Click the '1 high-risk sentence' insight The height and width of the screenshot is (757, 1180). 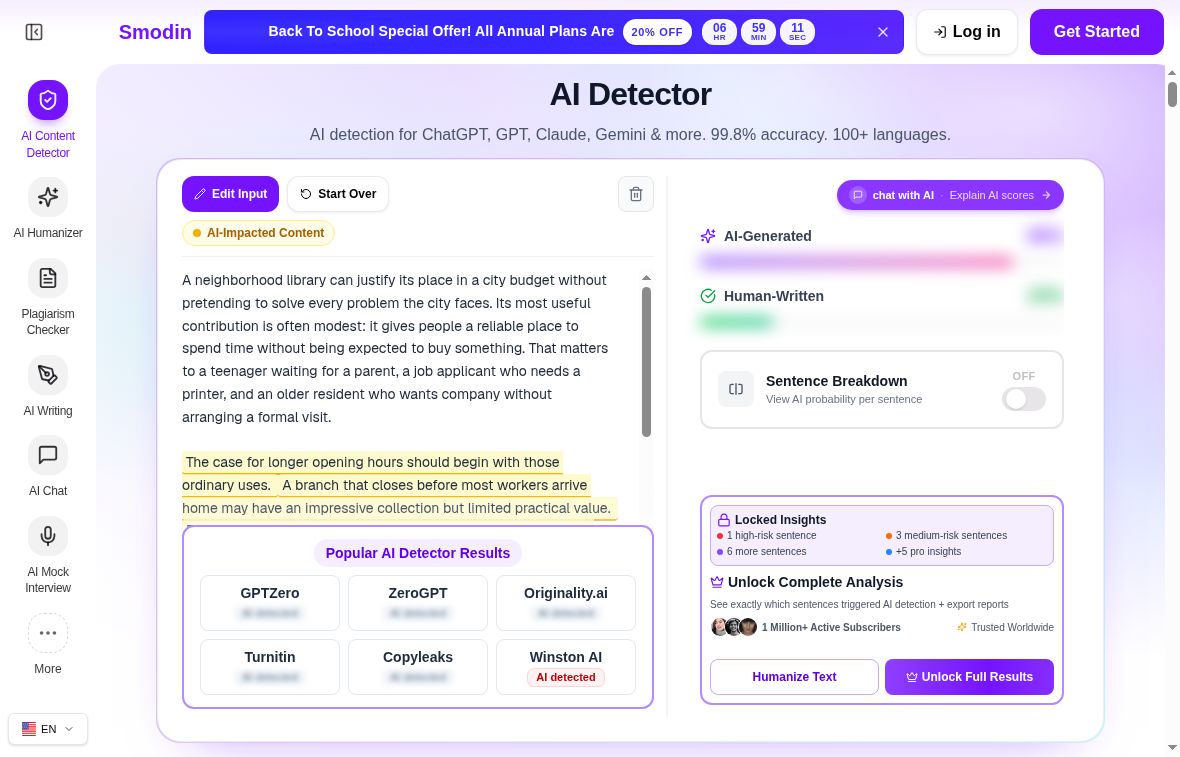(766, 536)
